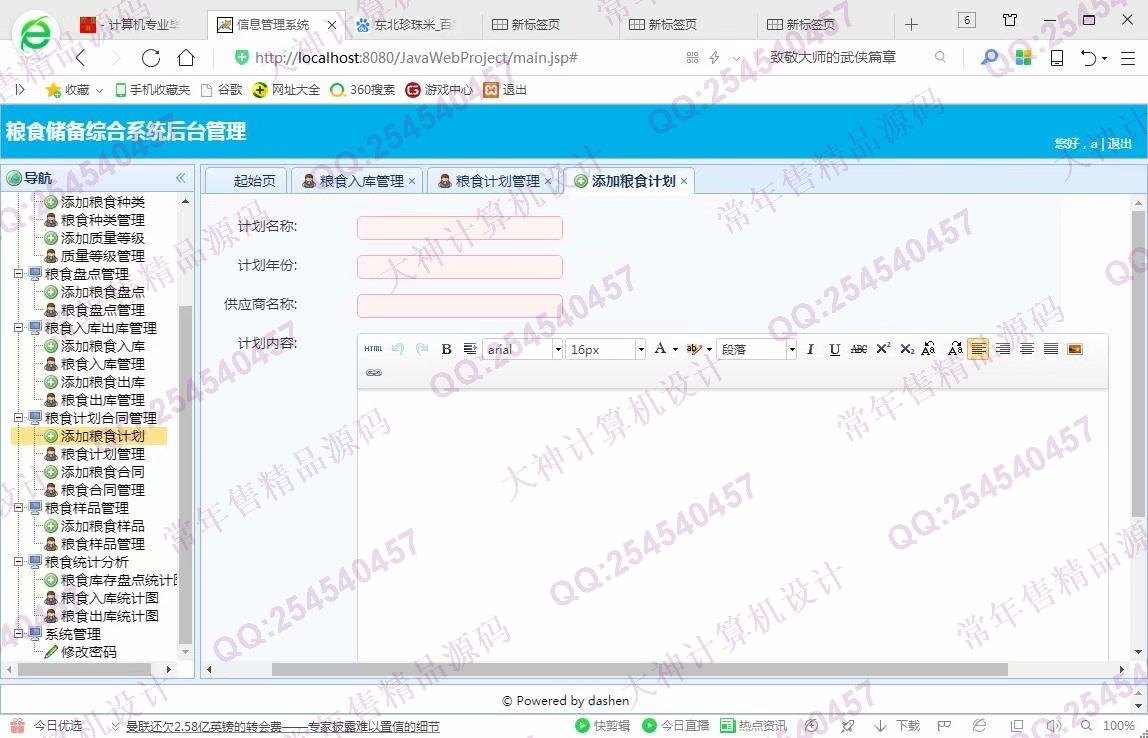Close the 添加粮食计划 tab

pyautogui.click(x=684, y=182)
